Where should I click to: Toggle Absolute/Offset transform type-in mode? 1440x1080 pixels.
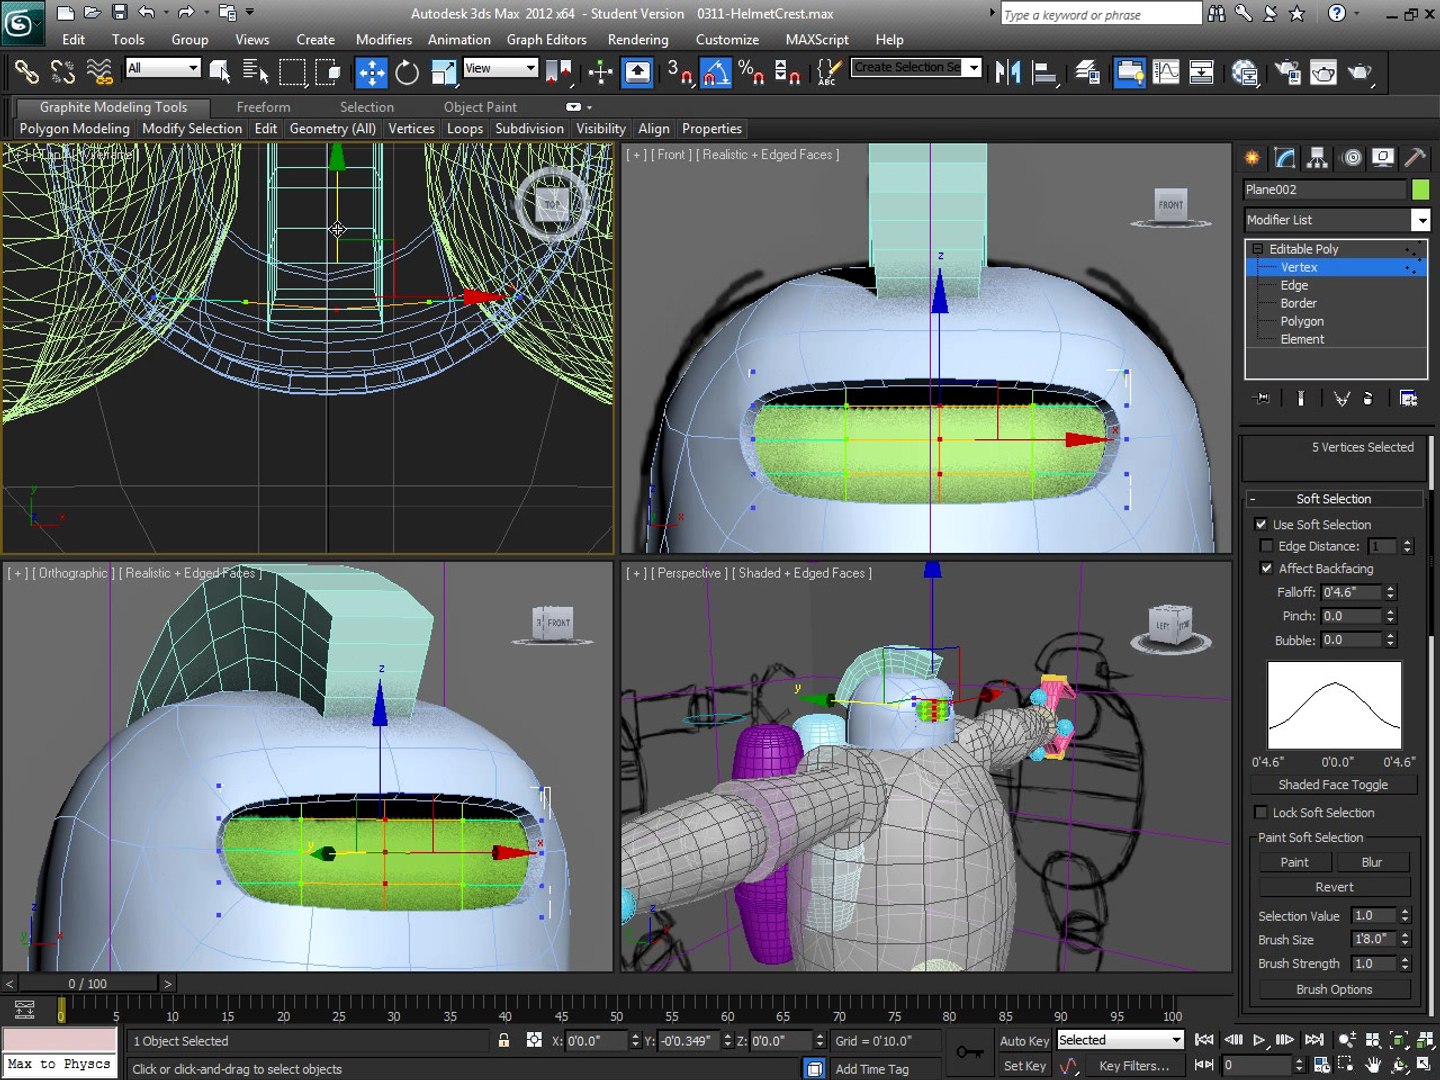534,1040
